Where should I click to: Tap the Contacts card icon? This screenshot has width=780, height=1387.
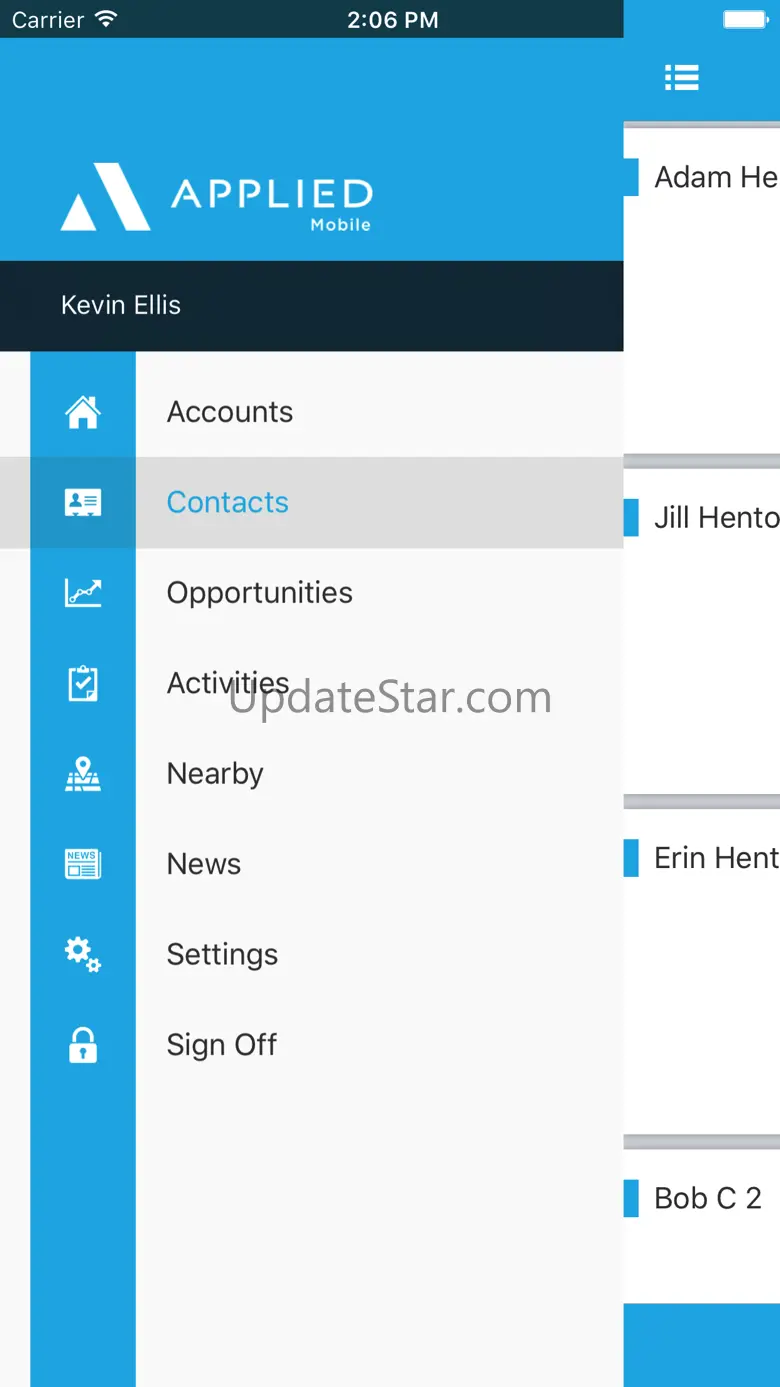(83, 502)
